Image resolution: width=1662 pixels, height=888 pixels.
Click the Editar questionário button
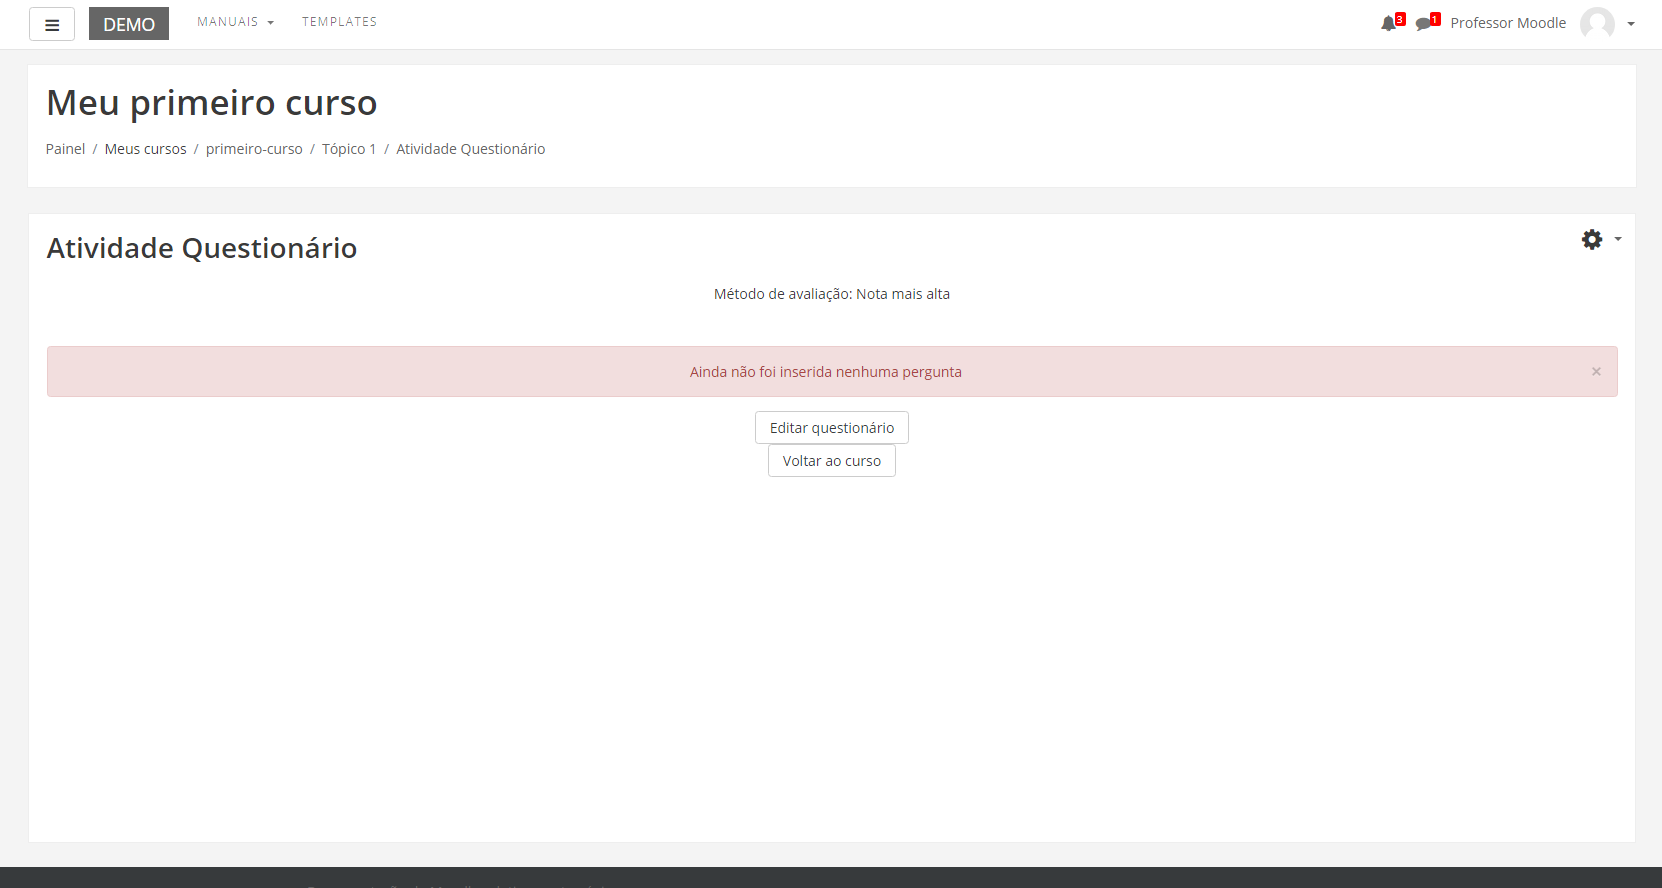832,427
